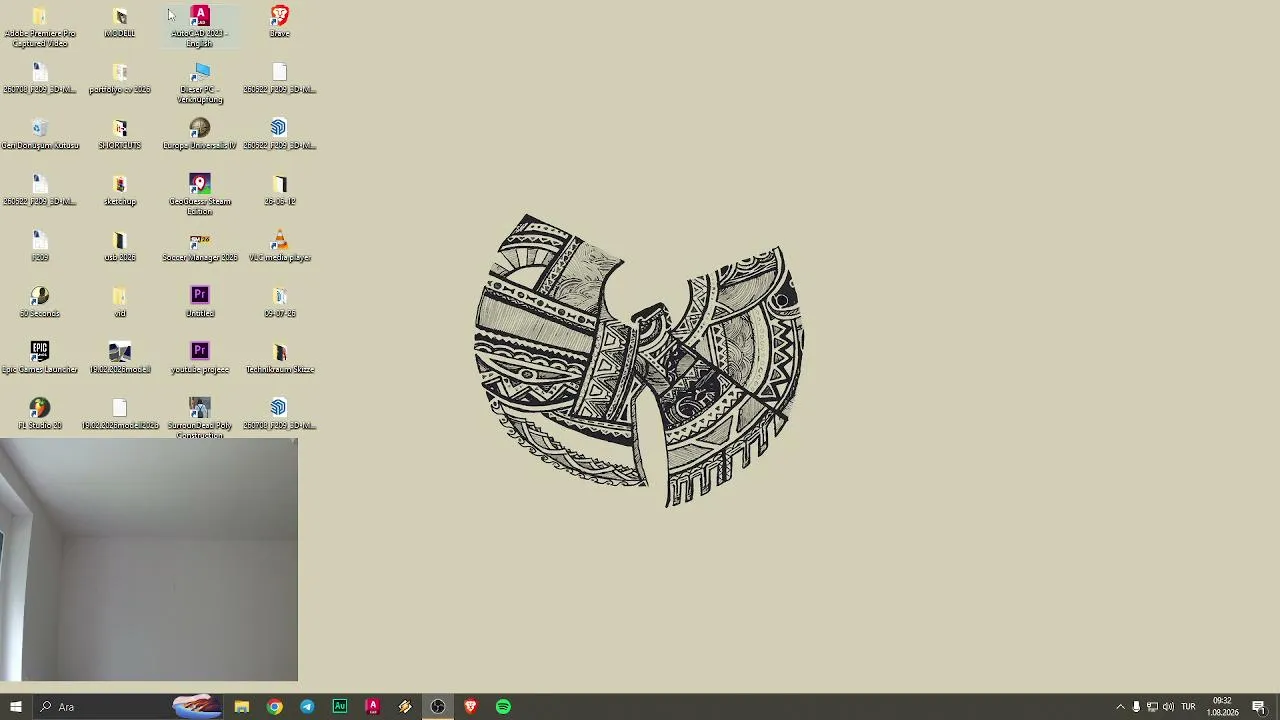Select the MODELL folder on desktop
This screenshot has width=1280, height=720.
point(120,23)
